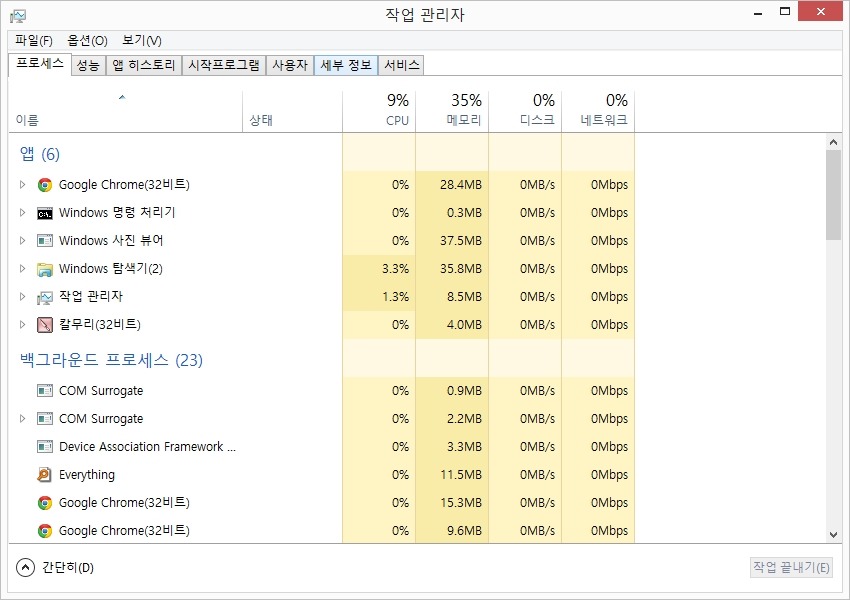Click the 28.4MB memory value

pos(461,185)
